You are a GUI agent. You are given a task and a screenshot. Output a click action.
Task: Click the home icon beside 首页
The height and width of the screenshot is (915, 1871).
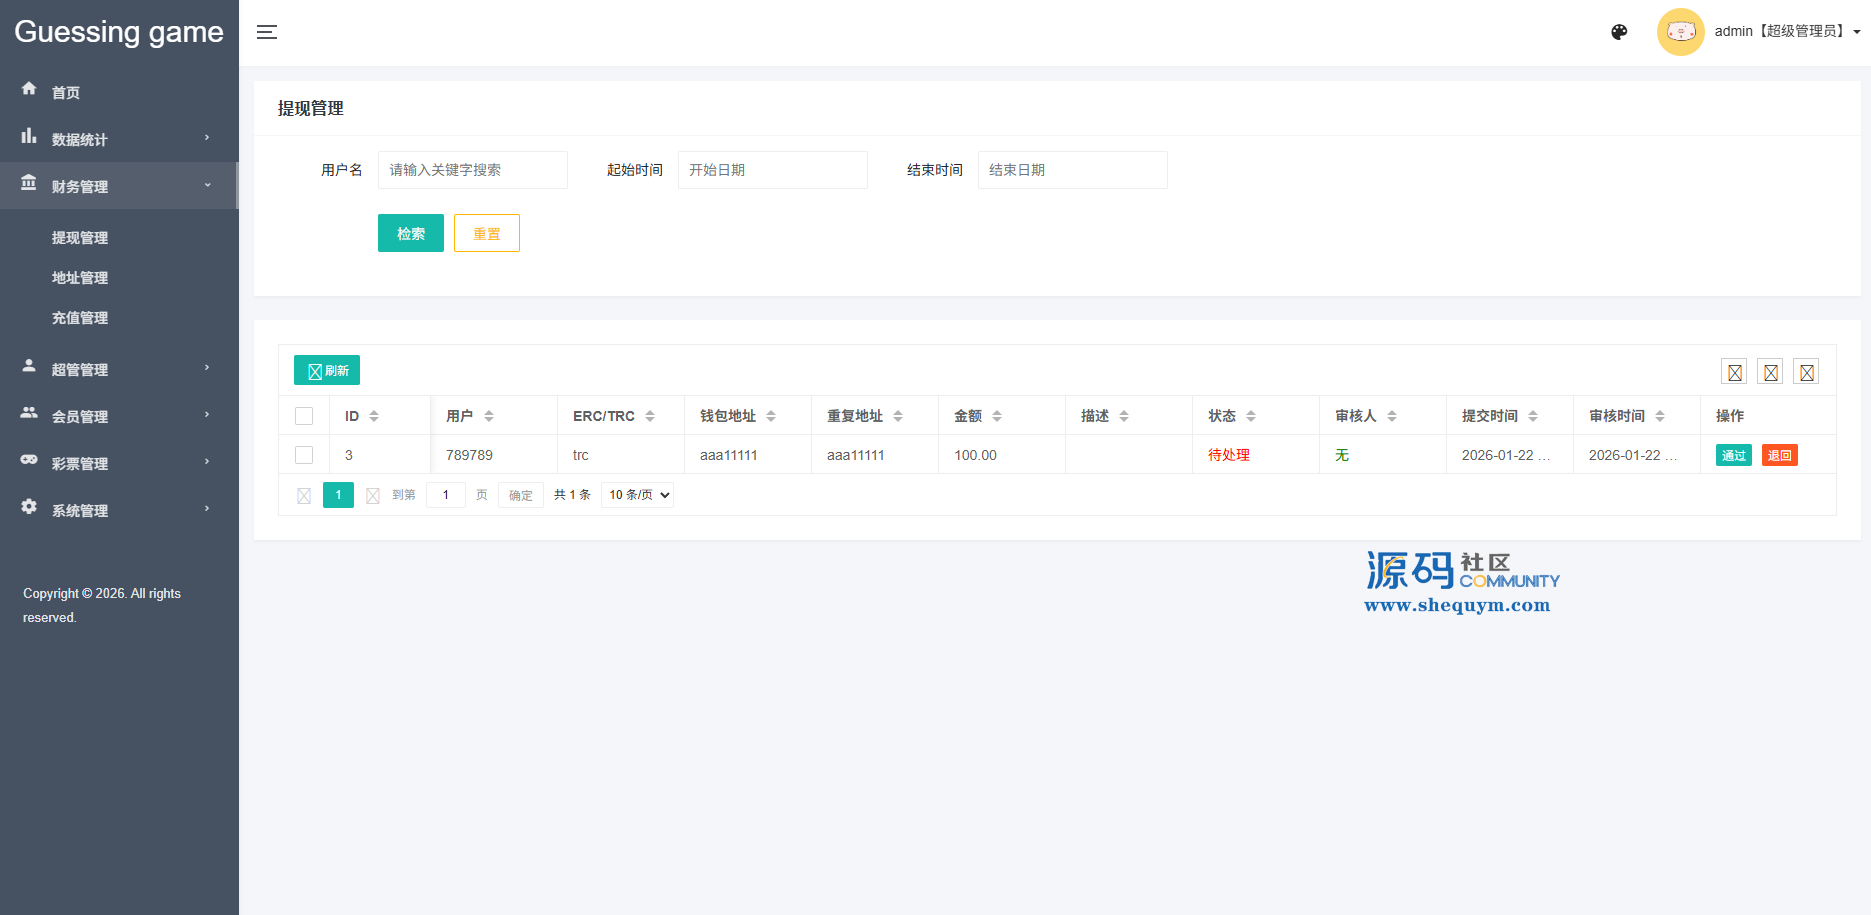[29, 89]
